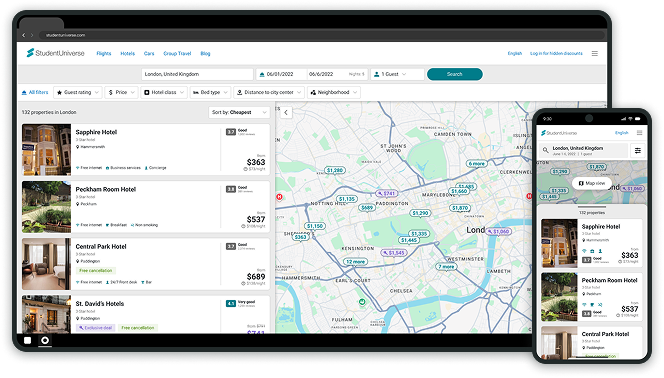664x378 pixels.
Task: Click the Central Park Hotel title on phone
Action: (605, 334)
